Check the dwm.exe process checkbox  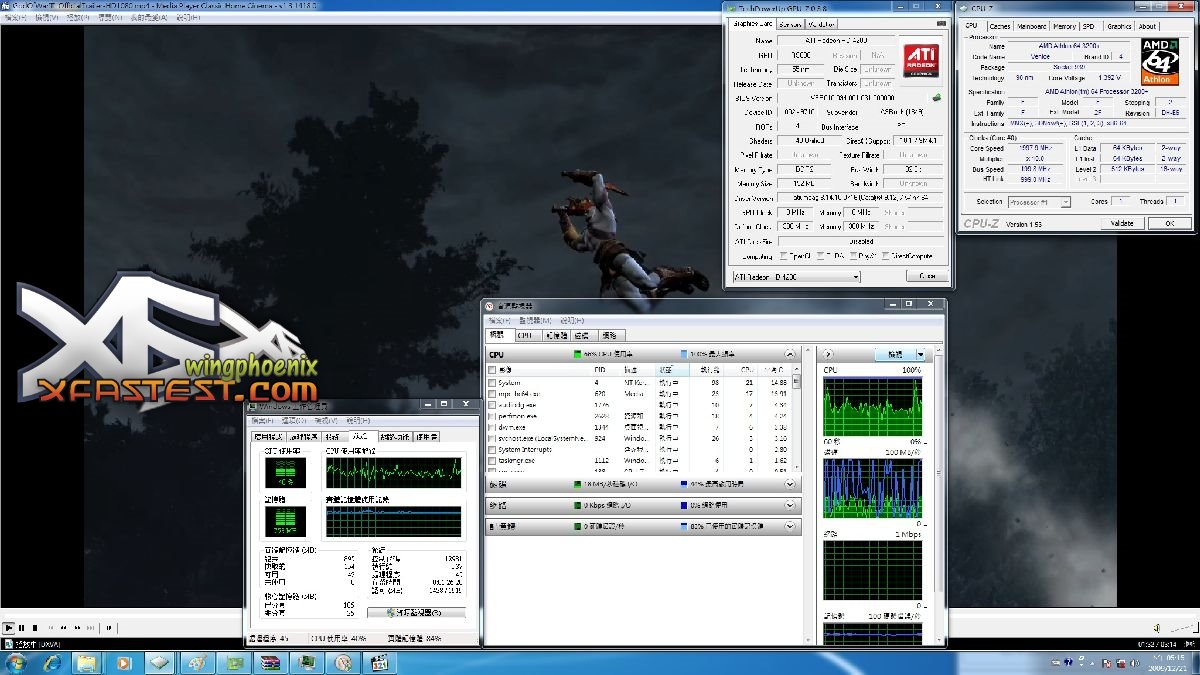click(x=492, y=427)
